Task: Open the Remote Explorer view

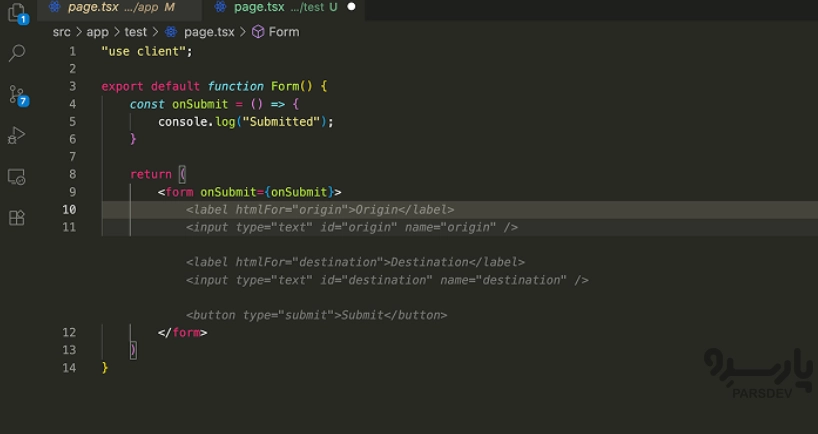Action: (16, 176)
